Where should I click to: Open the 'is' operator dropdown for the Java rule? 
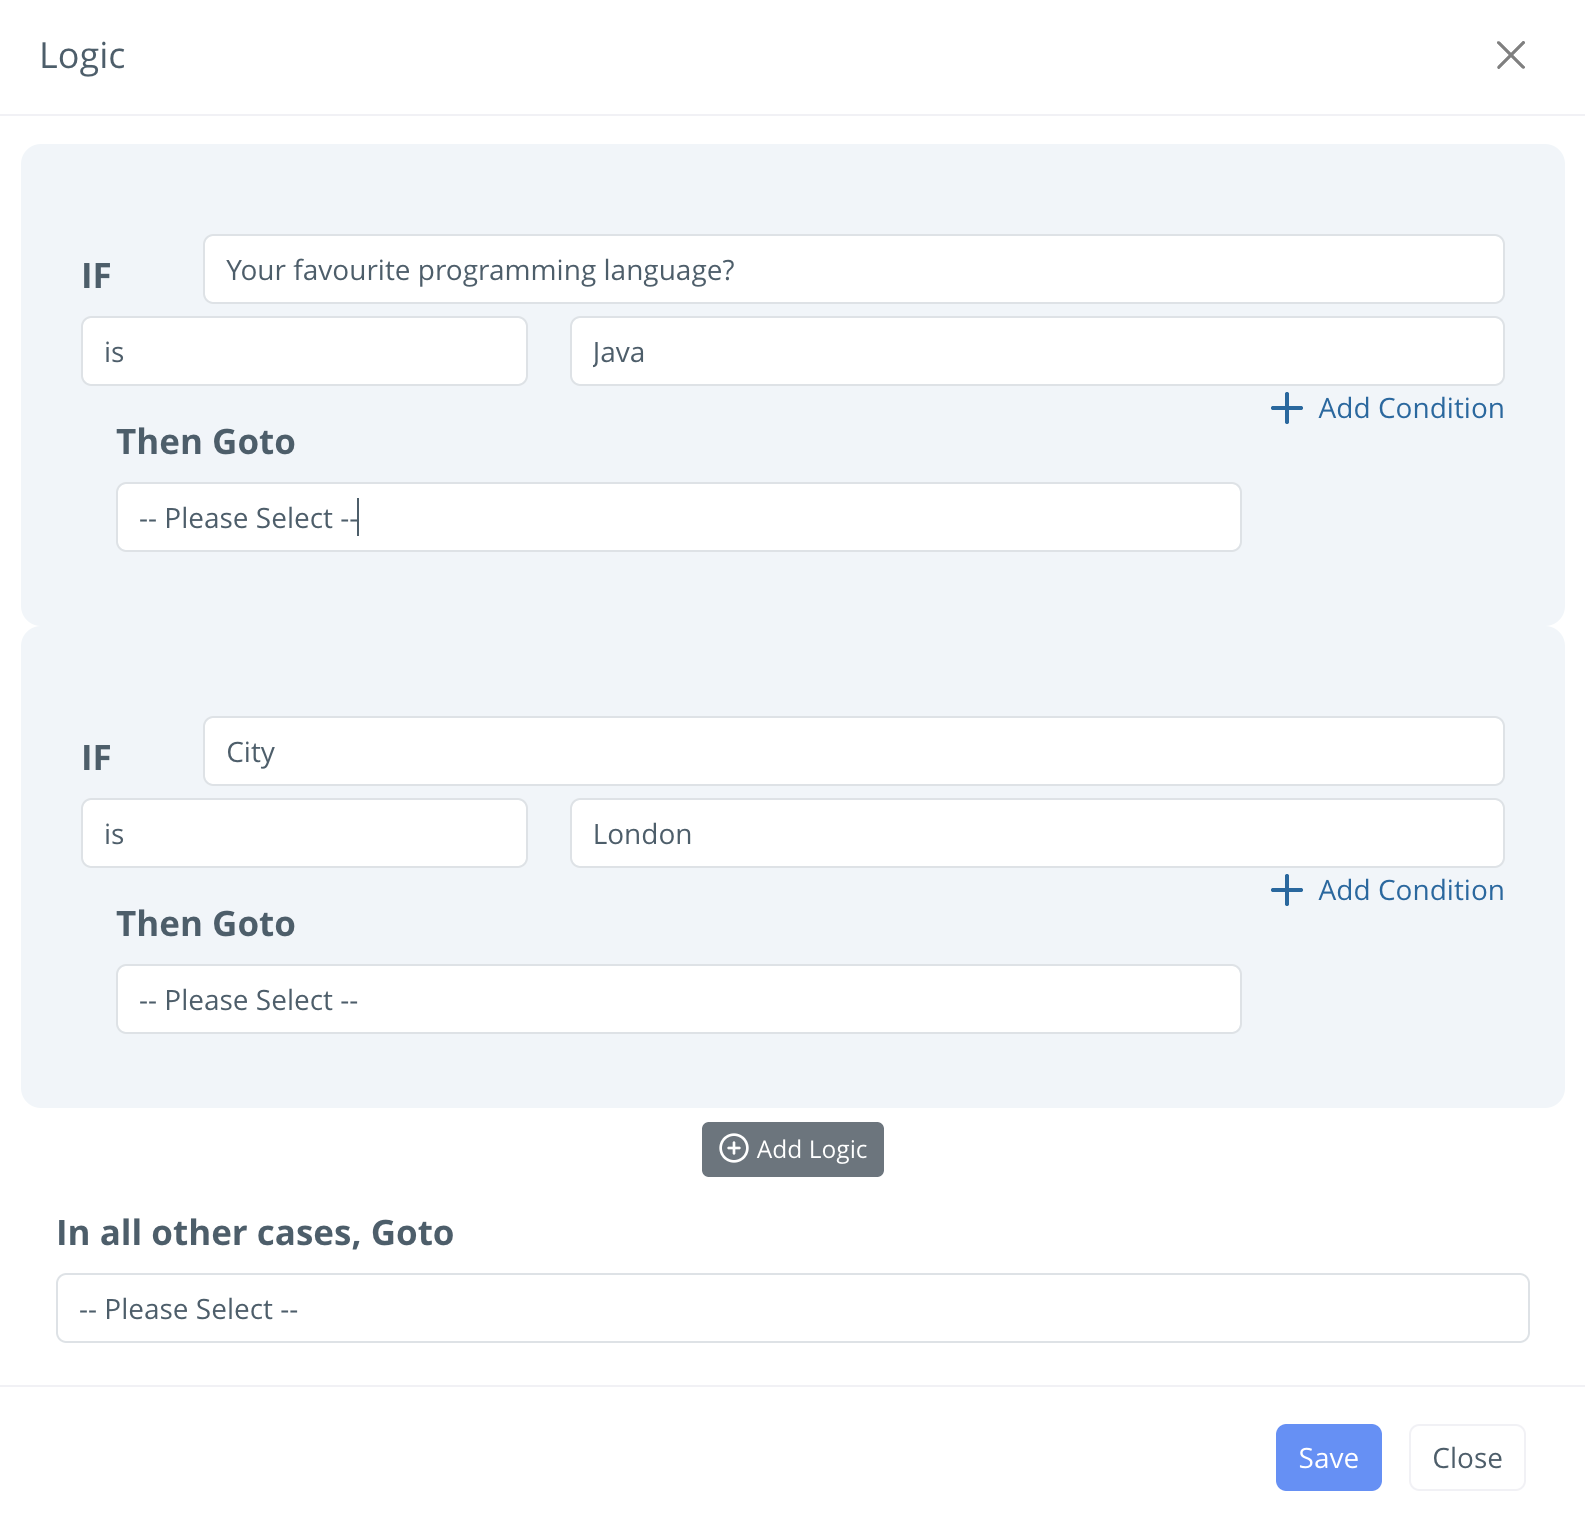coord(304,352)
